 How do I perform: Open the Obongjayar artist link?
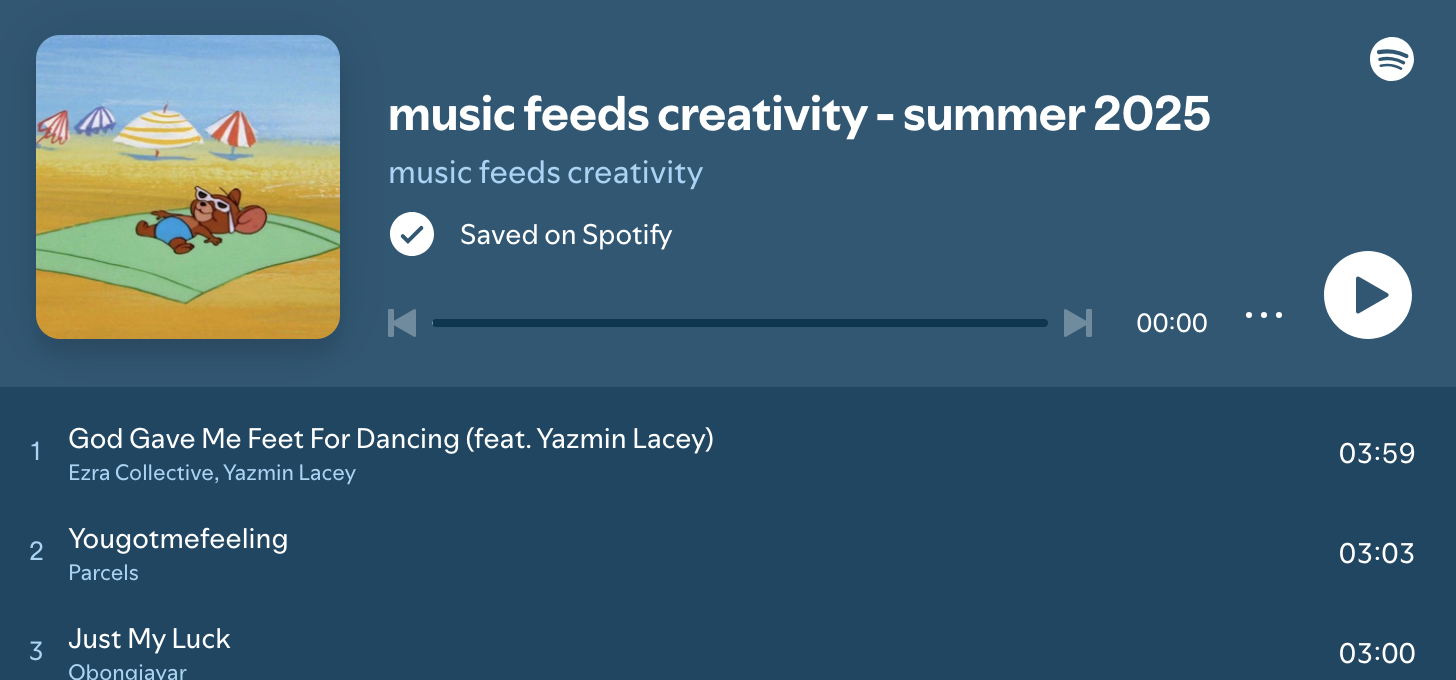(127, 671)
